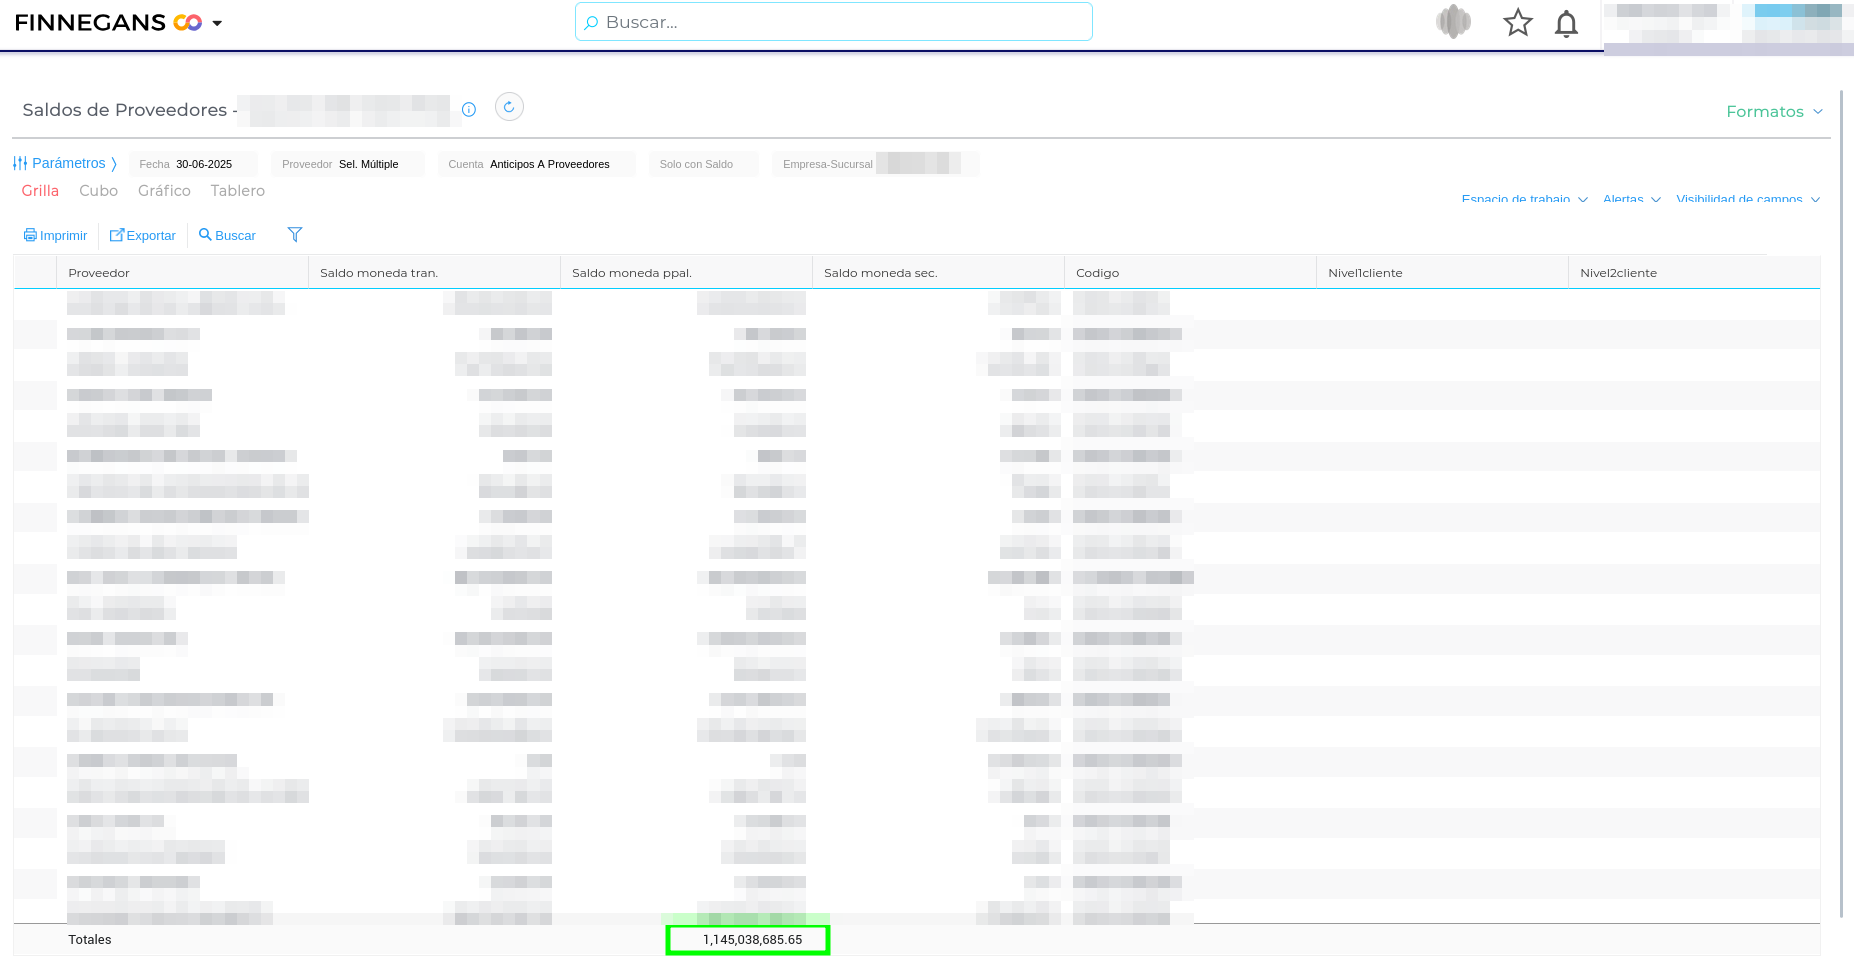Click the Buscar magnifier icon in toolbar
This screenshot has width=1854, height=960.
point(205,235)
